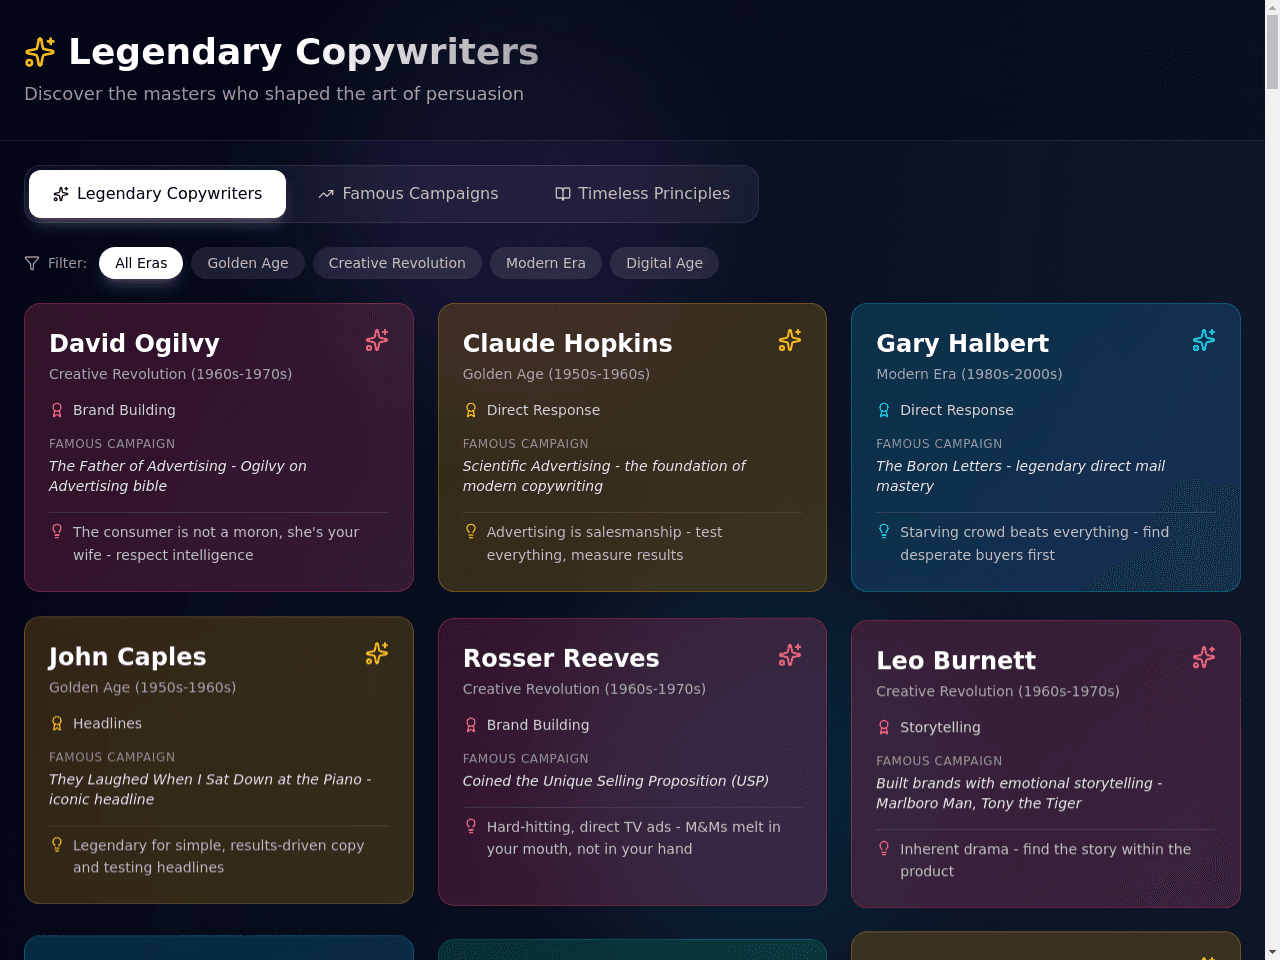Image resolution: width=1280 pixels, height=960 pixels.
Task: Open the David Ogilvy card title
Action: click(134, 343)
